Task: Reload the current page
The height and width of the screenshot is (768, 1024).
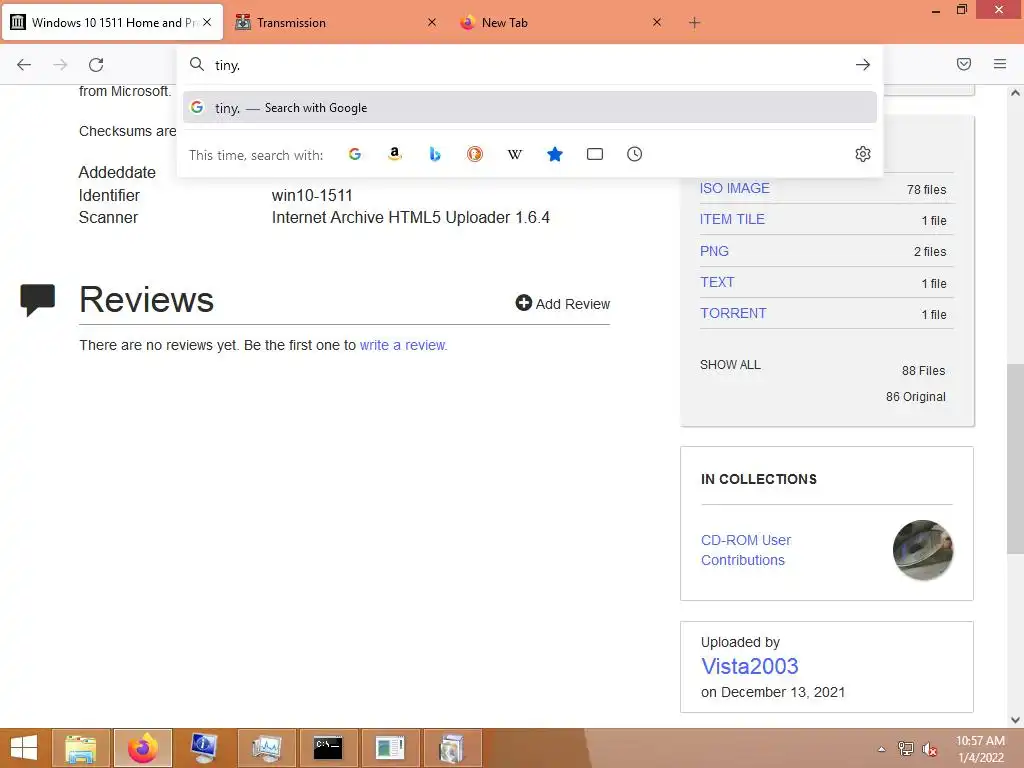Action: tap(96, 65)
